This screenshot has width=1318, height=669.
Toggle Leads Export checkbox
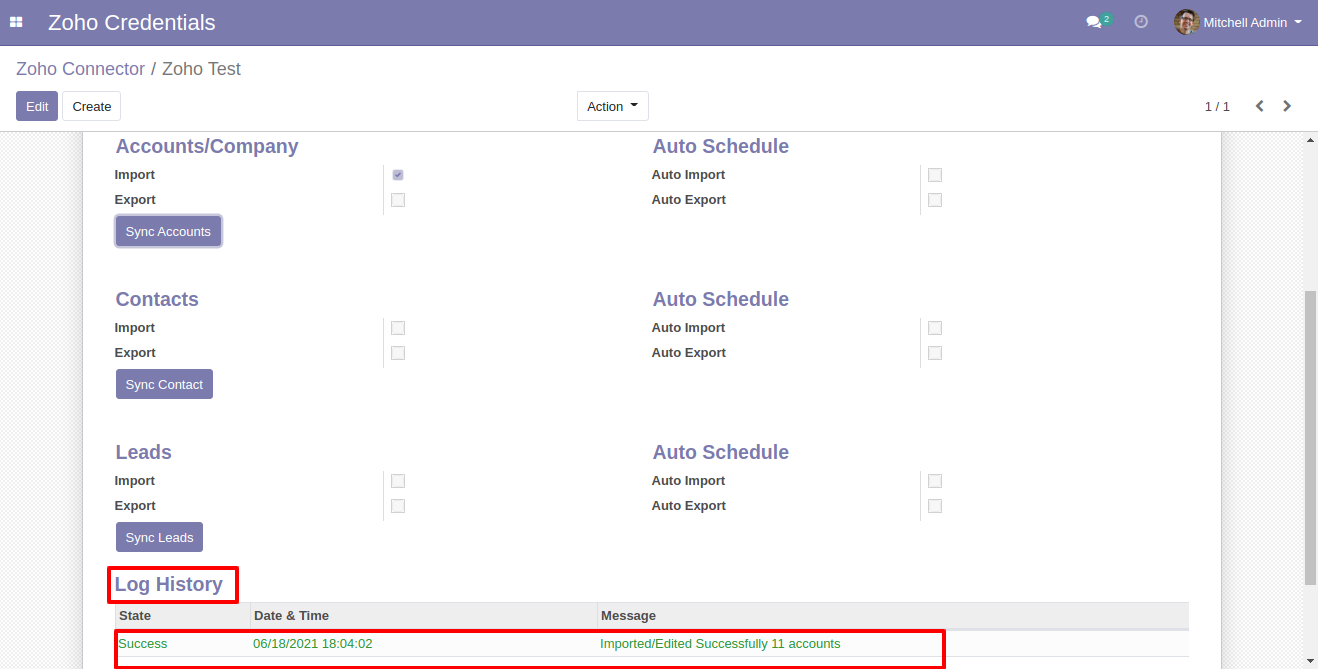click(x=398, y=506)
